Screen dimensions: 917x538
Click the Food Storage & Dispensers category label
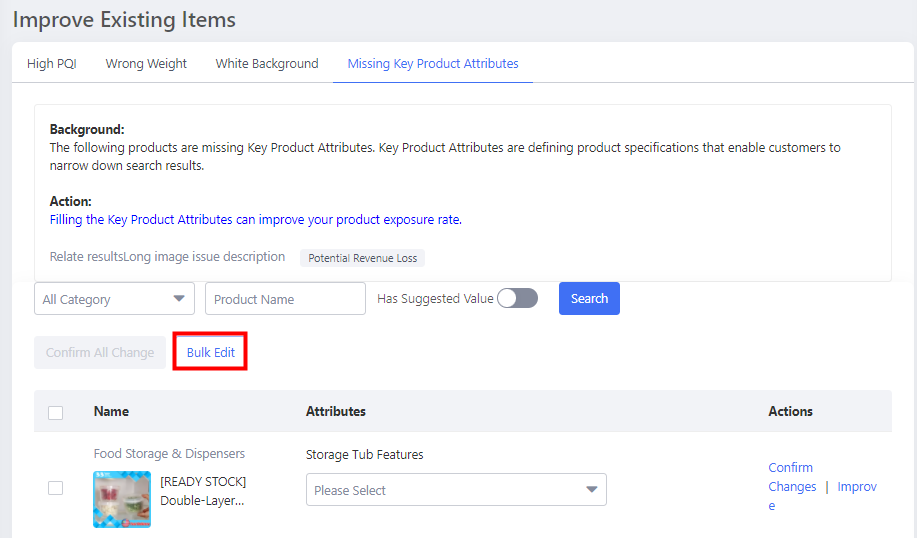[x=169, y=454]
